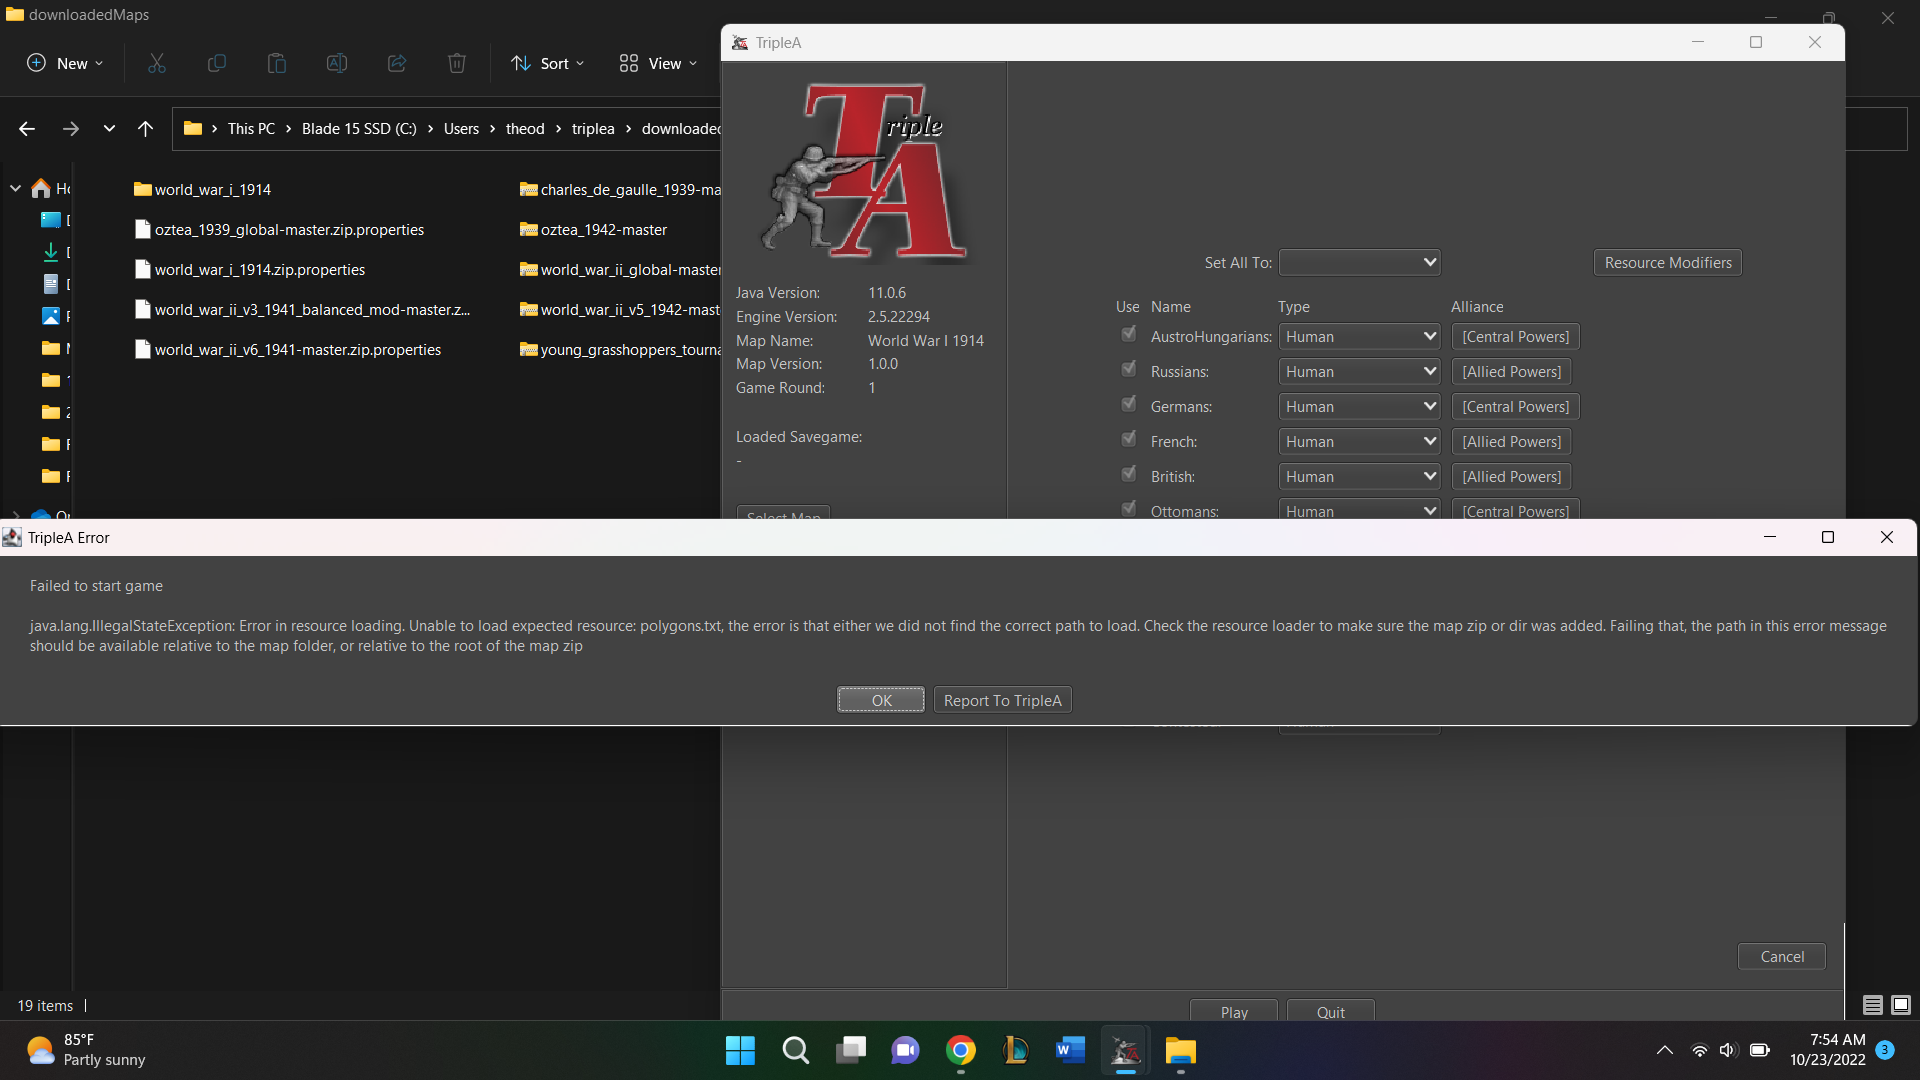Click Home icon in navigation pane
This screenshot has width=1920, height=1080.
[41, 188]
